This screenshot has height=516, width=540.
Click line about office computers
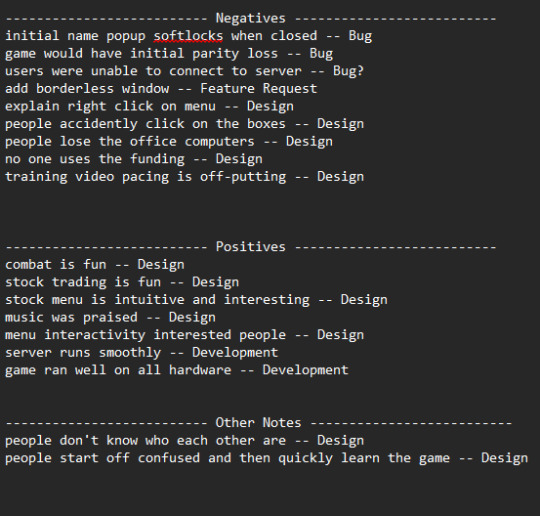pyautogui.click(x=169, y=142)
